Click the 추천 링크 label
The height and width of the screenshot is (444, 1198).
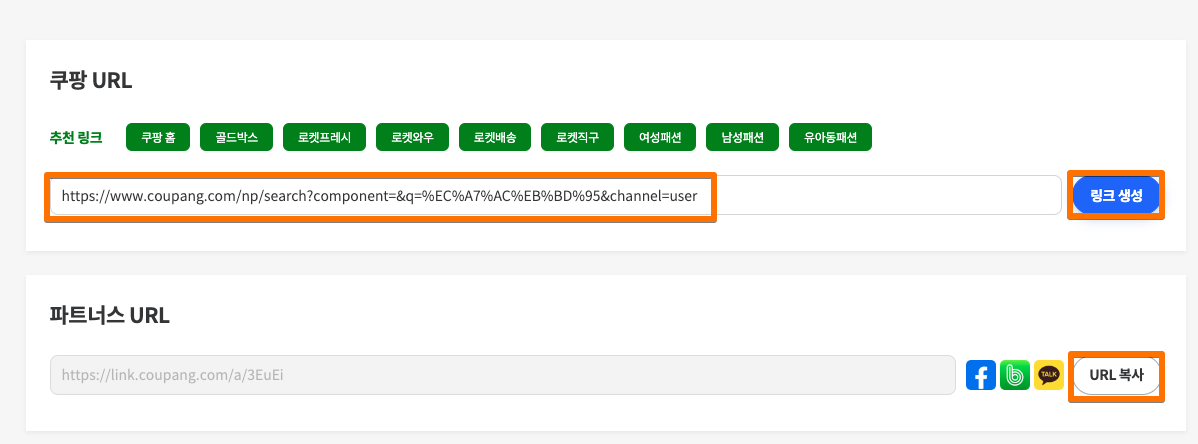tap(76, 138)
